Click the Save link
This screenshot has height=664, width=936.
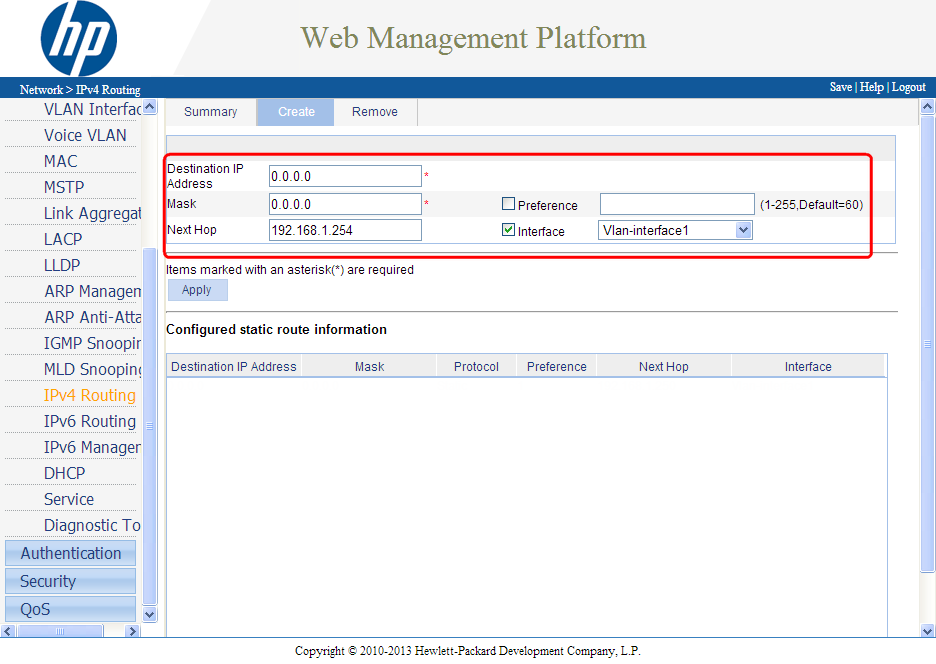pyautogui.click(x=840, y=87)
